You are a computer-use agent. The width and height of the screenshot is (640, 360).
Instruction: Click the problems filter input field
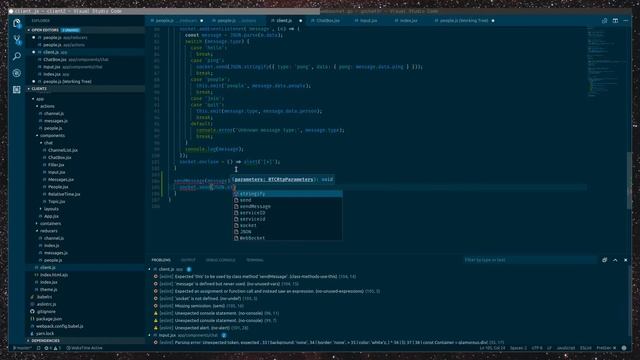[530, 260]
